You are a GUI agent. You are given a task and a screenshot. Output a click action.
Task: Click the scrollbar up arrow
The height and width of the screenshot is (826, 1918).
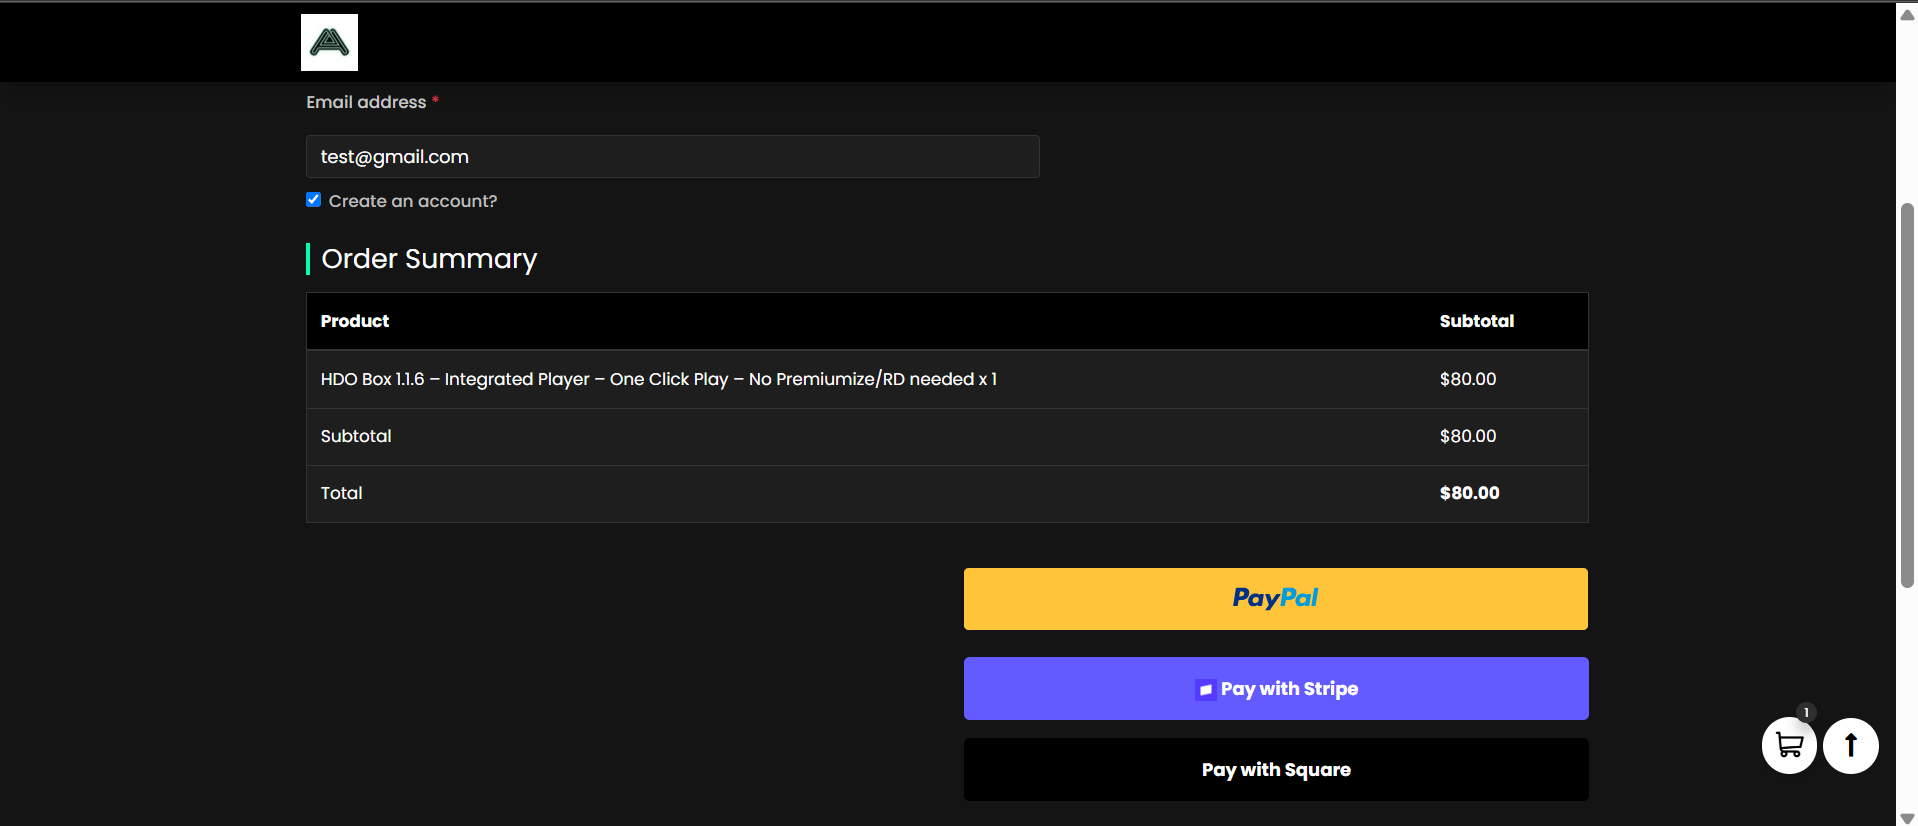coord(1907,15)
